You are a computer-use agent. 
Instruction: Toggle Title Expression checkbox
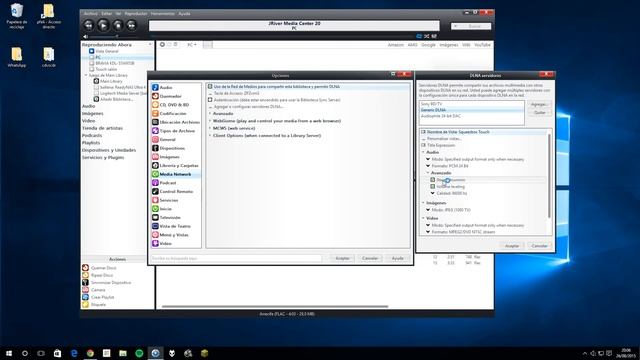[423, 145]
